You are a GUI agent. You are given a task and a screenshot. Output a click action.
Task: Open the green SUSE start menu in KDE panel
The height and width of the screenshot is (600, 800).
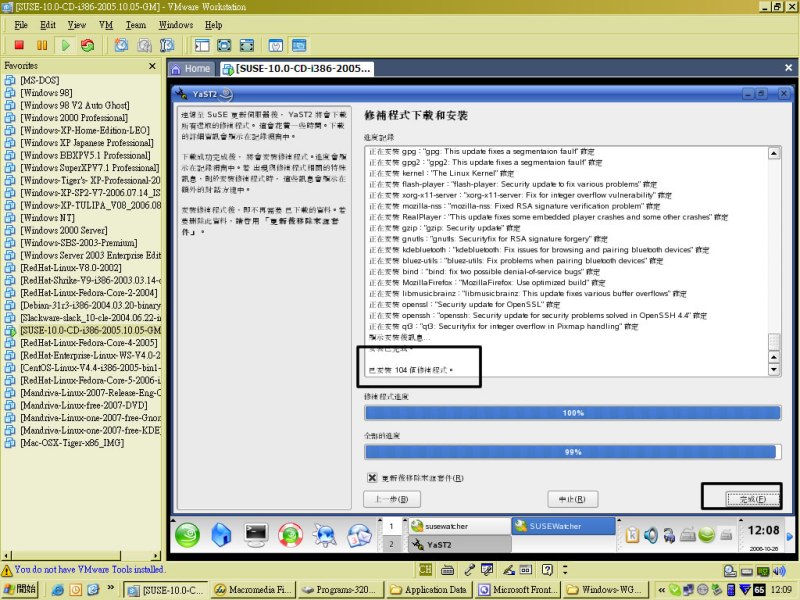[187, 535]
